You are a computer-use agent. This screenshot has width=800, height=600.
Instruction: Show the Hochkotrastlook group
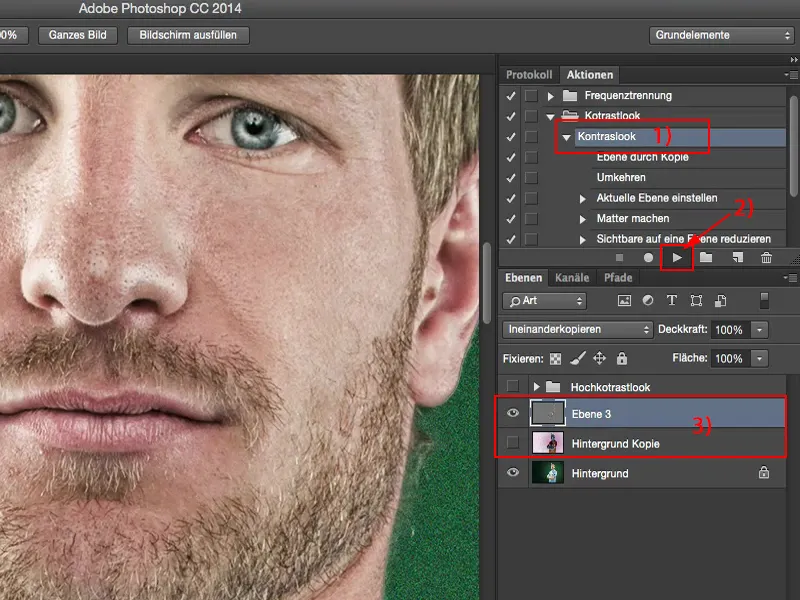point(513,386)
